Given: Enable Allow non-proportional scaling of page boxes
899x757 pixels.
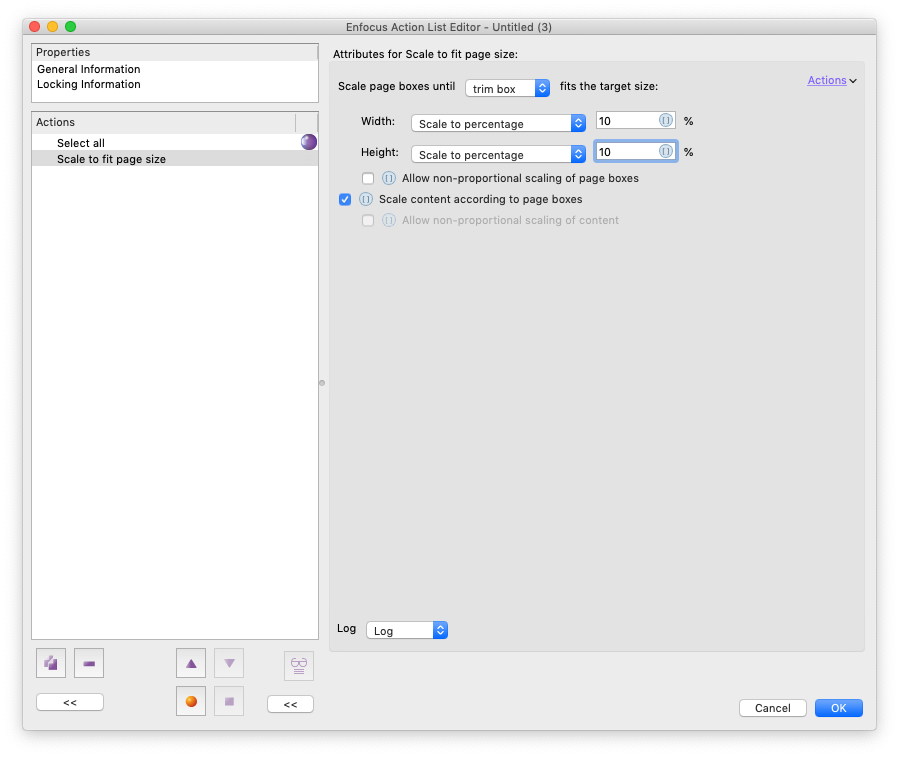Looking at the screenshot, I should [x=368, y=178].
